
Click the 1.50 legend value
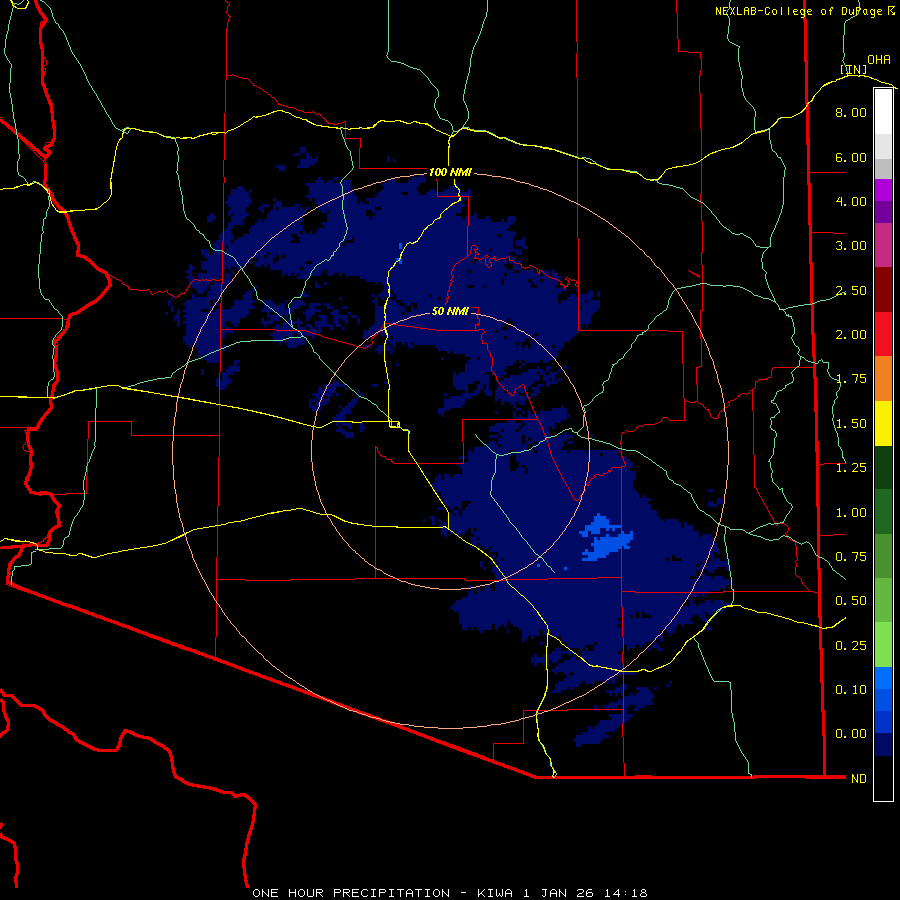pos(851,424)
